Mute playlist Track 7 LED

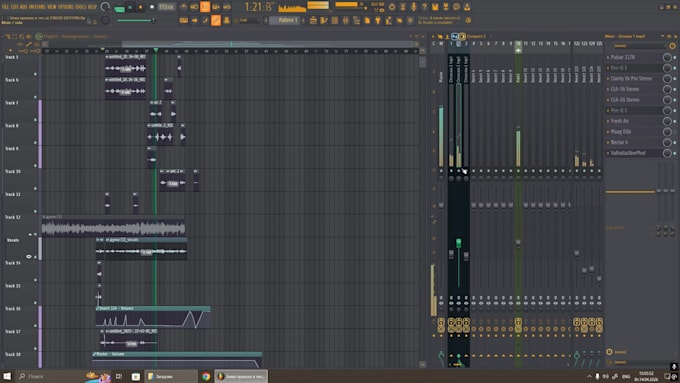pos(36,120)
